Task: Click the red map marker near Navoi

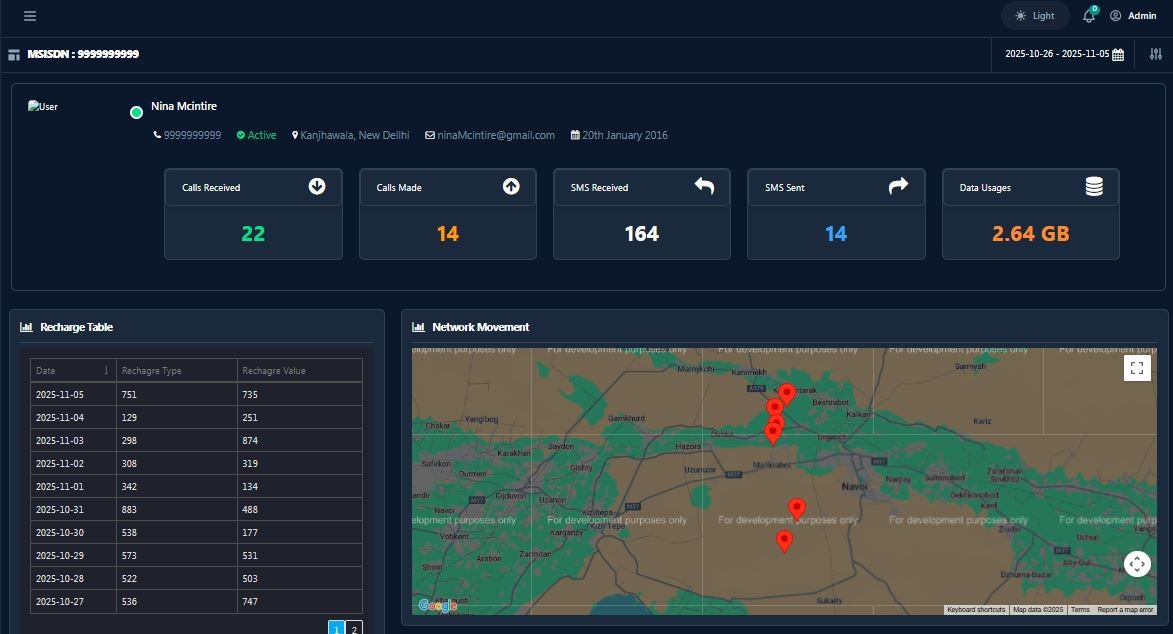Action: coord(796,508)
